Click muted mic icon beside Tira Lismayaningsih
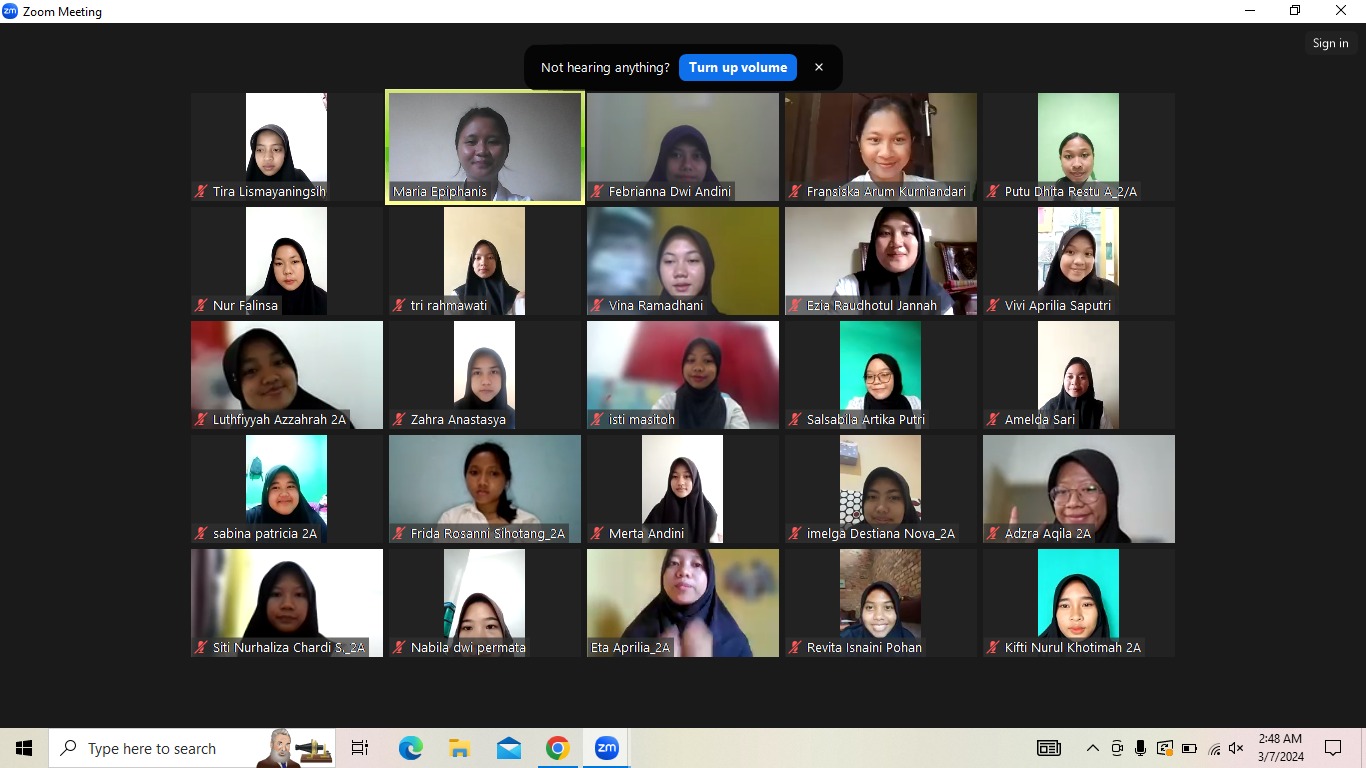Screen dimensions: 1366x768 [x=202, y=191]
